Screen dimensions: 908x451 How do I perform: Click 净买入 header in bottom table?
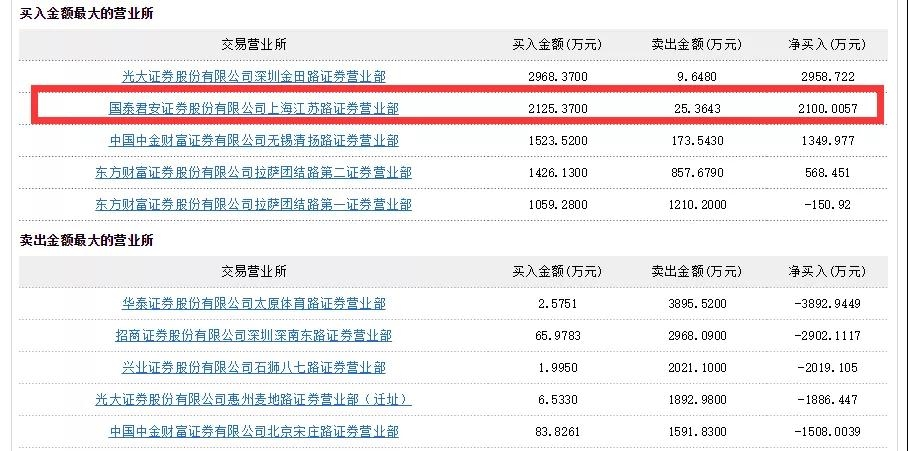(827, 271)
